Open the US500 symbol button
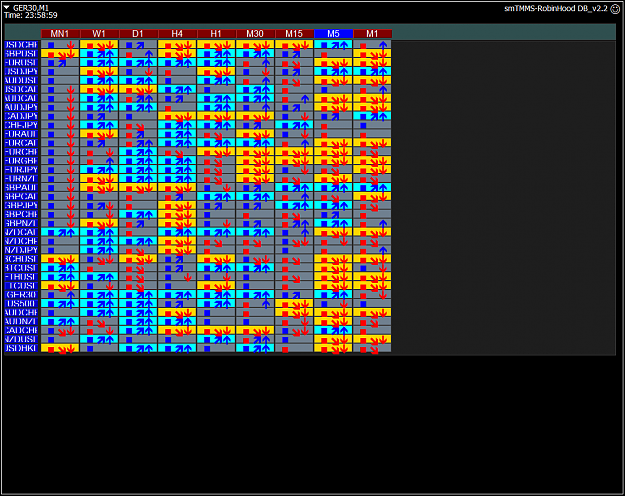Viewport: 625px width, 496px height. [x=22, y=303]
